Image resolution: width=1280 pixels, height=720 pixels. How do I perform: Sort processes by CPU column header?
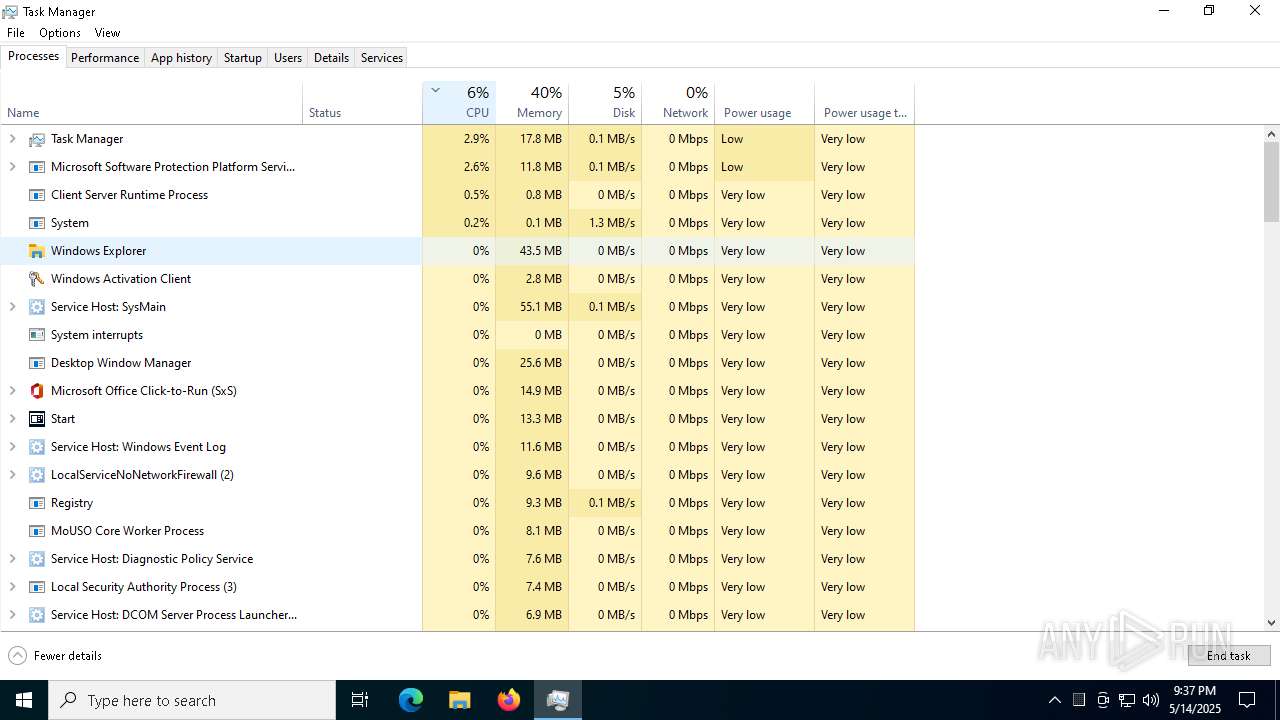tap(459, 103)
